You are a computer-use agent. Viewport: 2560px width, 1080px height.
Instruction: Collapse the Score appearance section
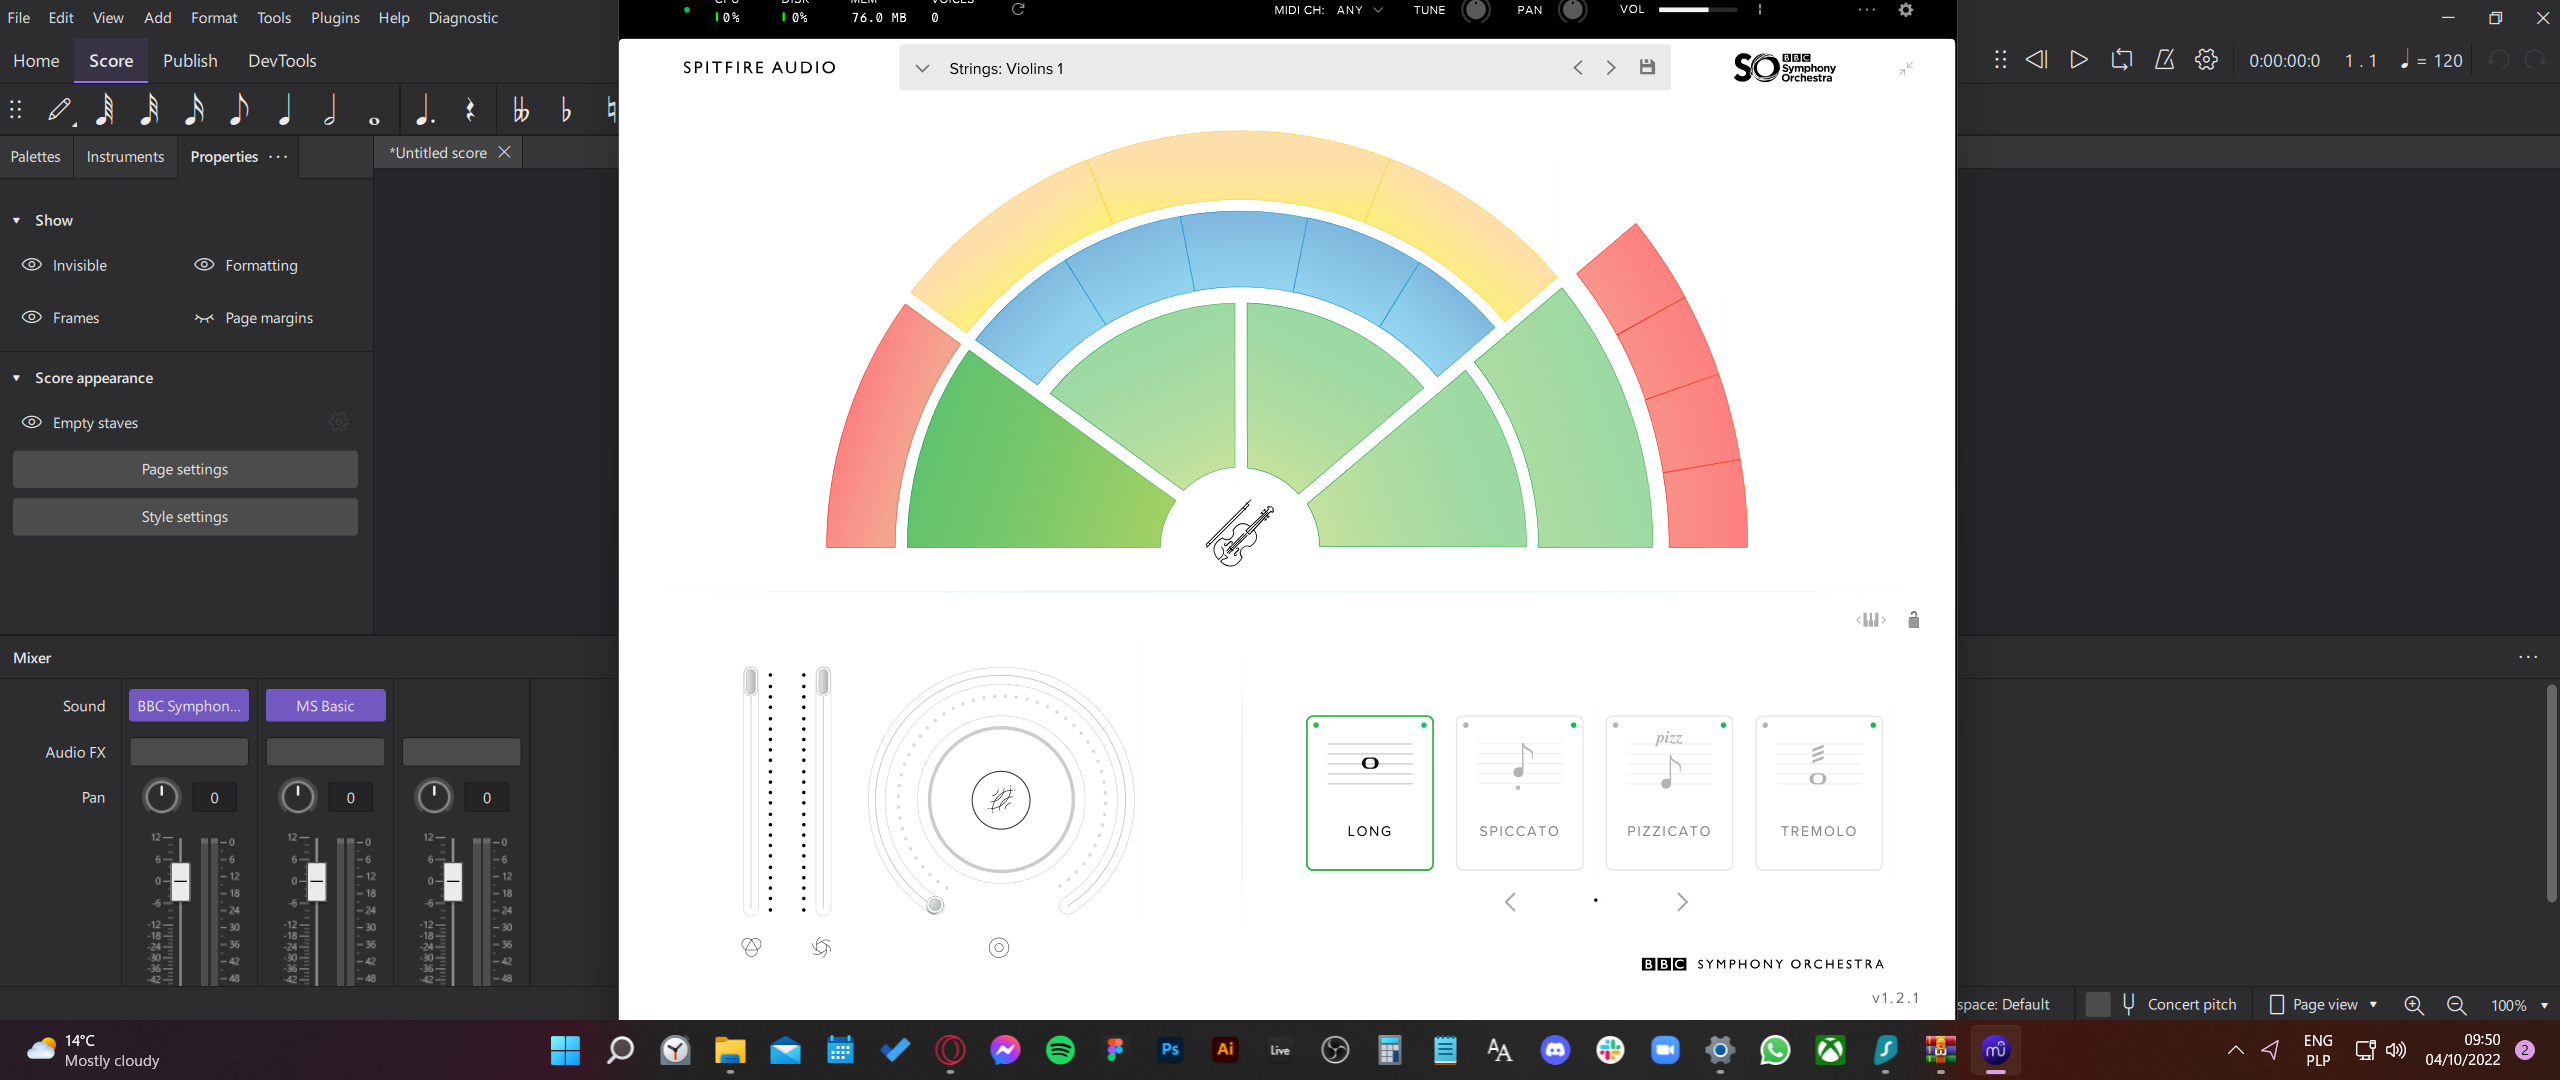tap(16, 377)
